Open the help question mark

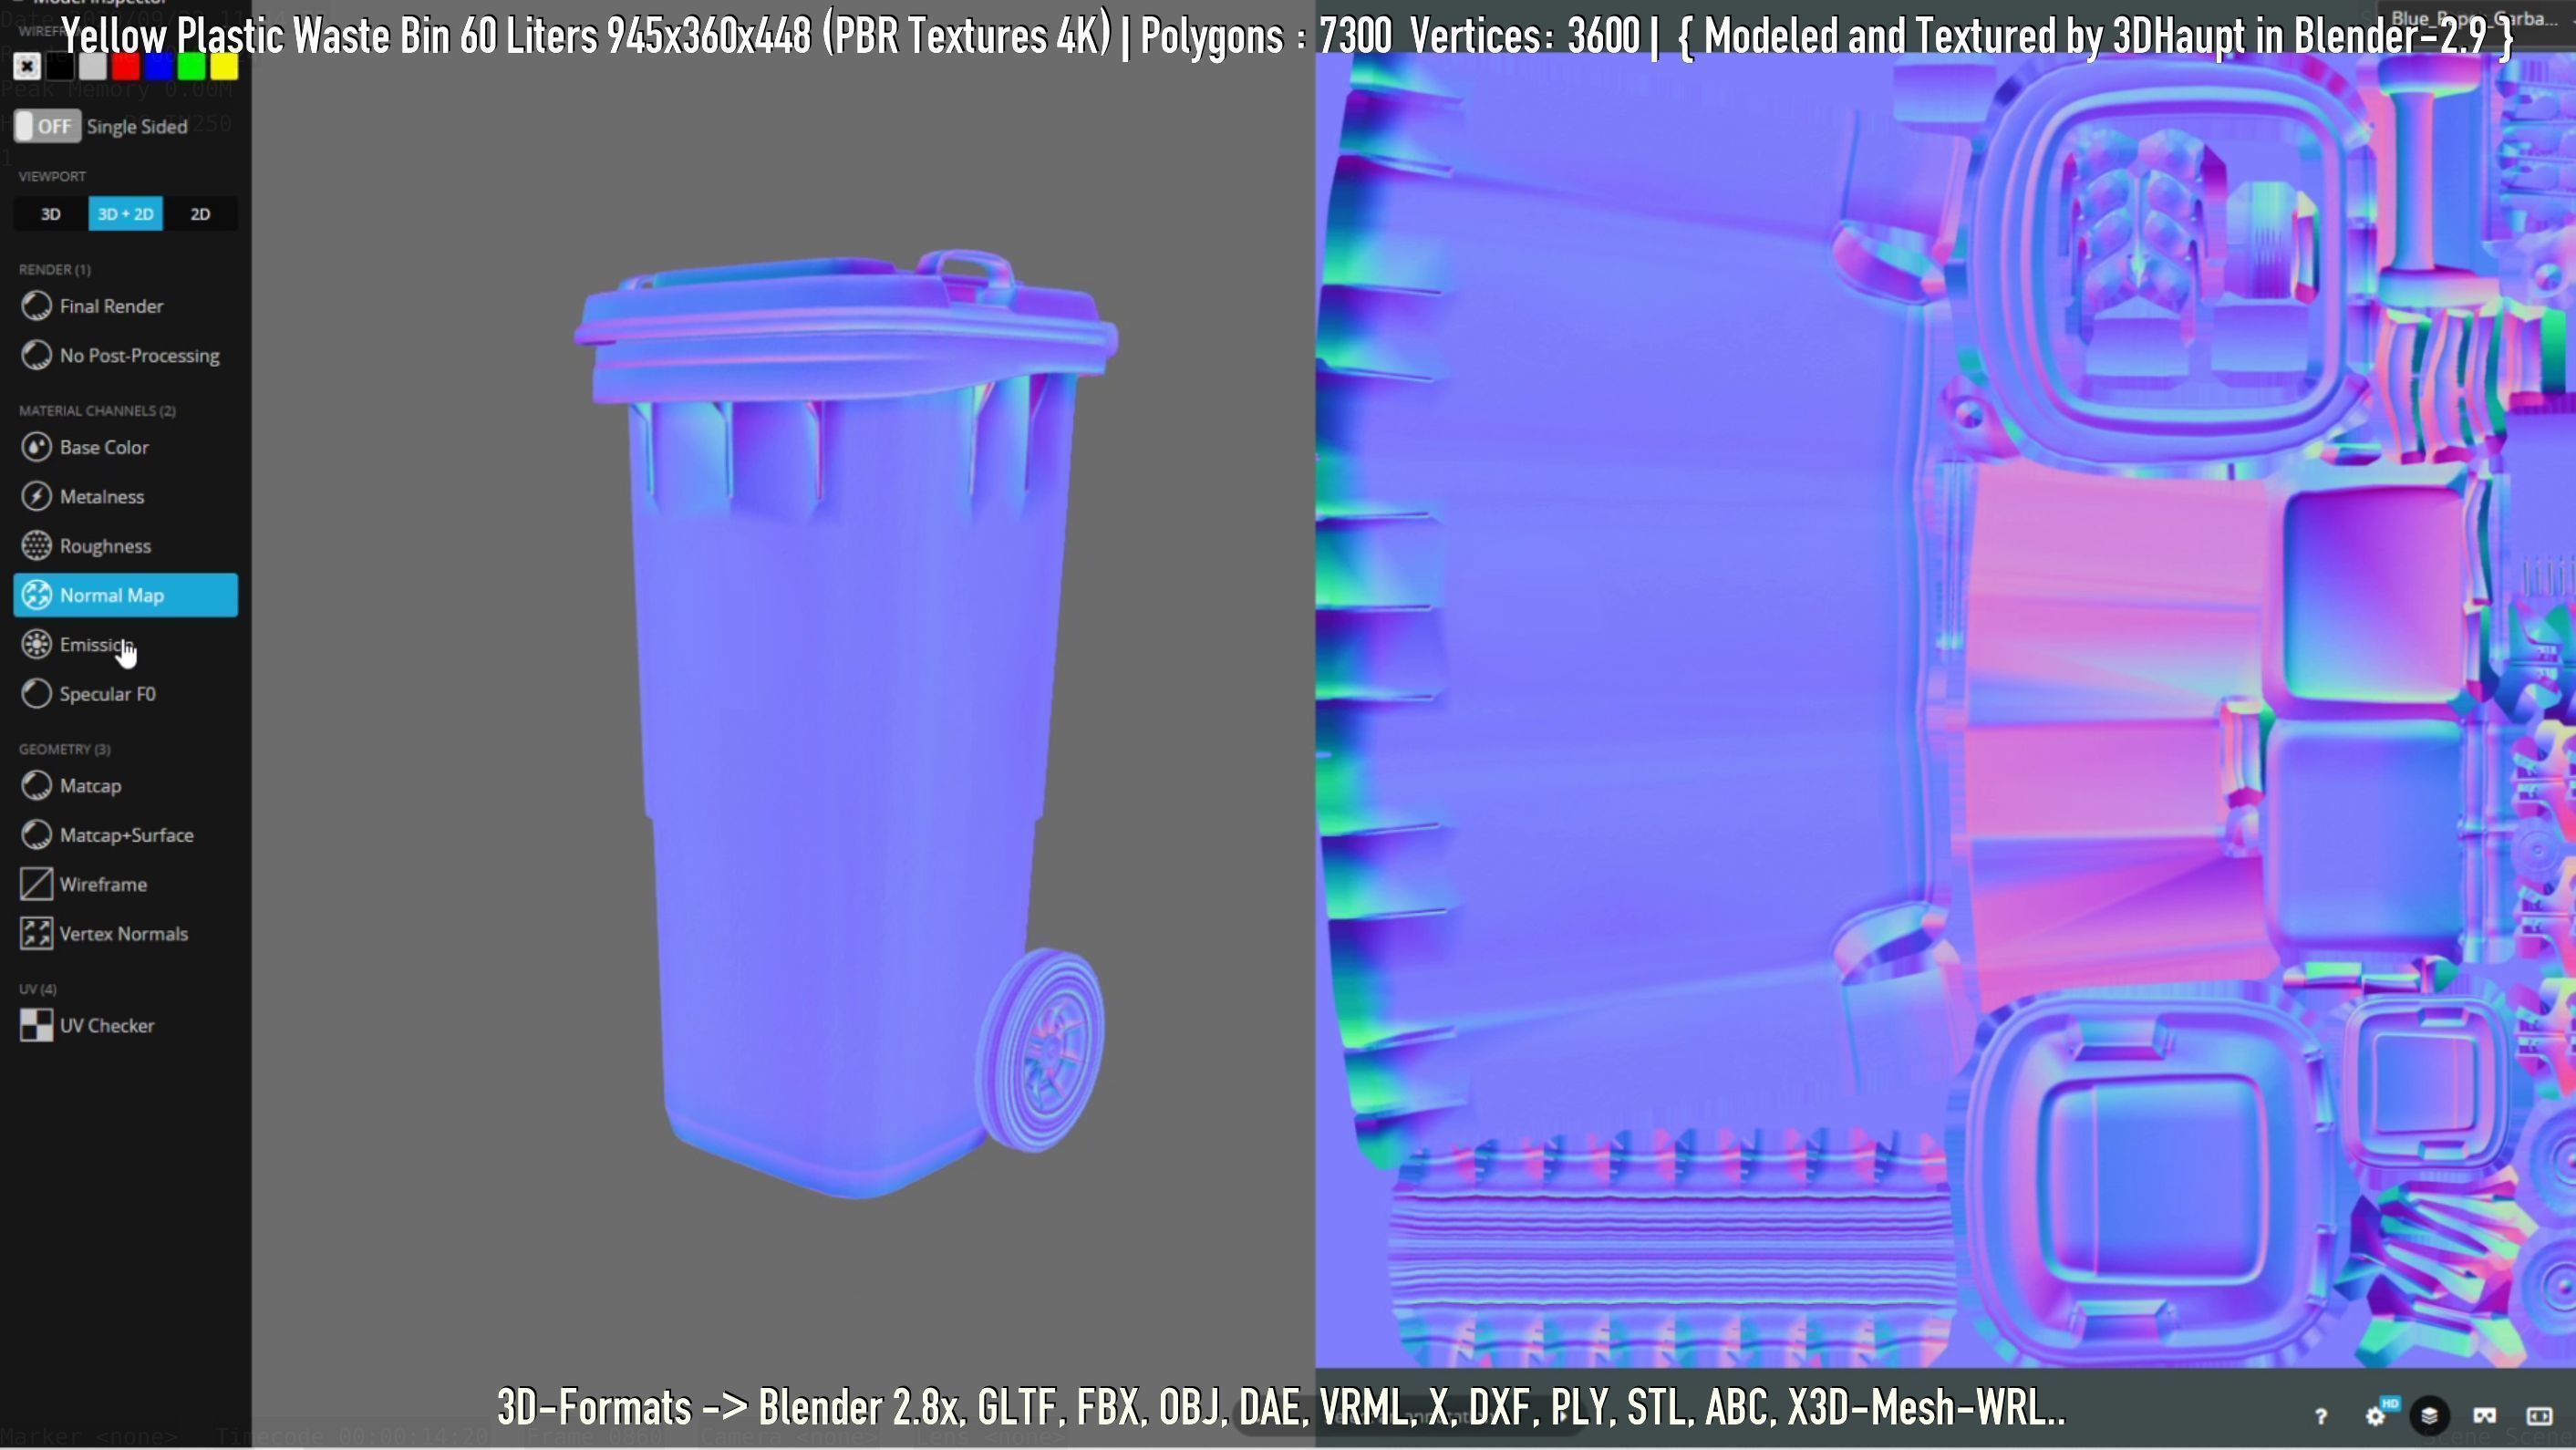pos(2321,1416)
